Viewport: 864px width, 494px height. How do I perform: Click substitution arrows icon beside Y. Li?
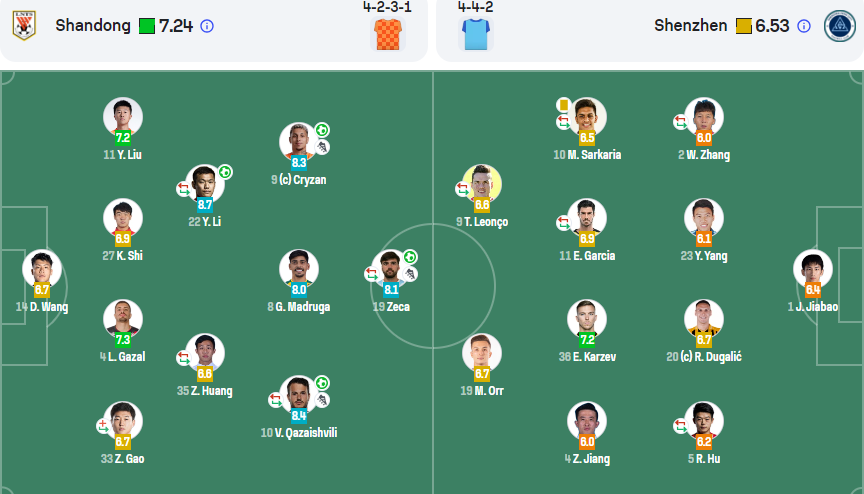point(183,188)
